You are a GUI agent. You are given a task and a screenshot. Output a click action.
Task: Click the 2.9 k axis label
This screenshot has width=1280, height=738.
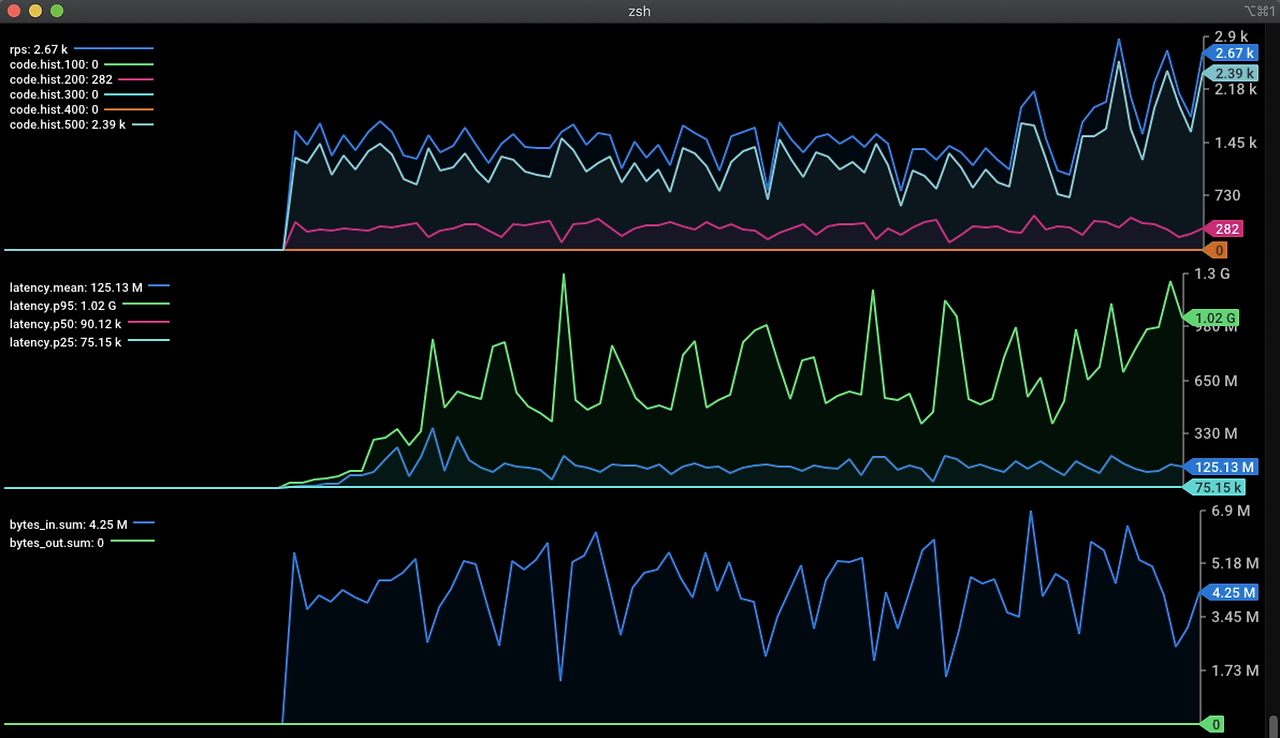point(1232,37)
